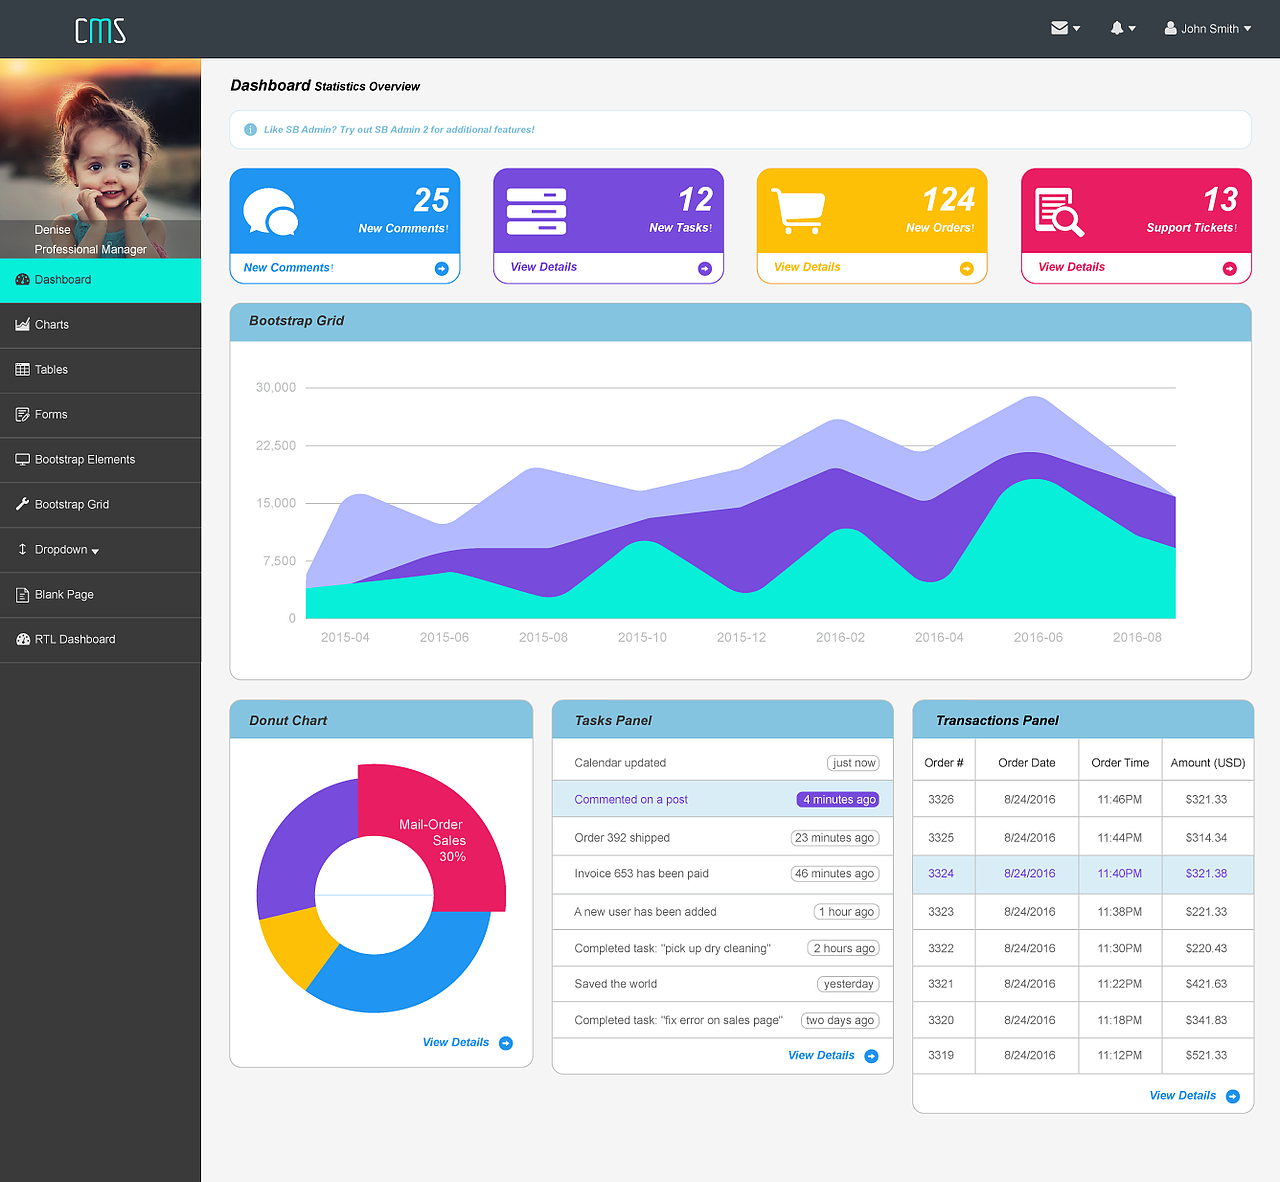The image size is (1280, 1182).
Task: Click View Details under Tasks Panel
Action: pyautogui.click(x=821, y=1055)
